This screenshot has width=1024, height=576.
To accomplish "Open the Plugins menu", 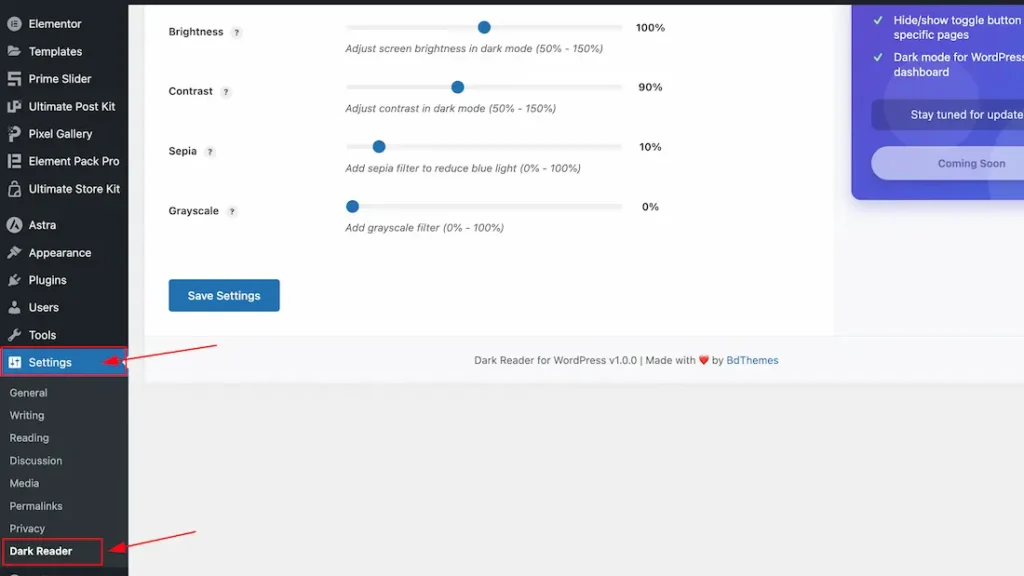I will pos(47,280).
